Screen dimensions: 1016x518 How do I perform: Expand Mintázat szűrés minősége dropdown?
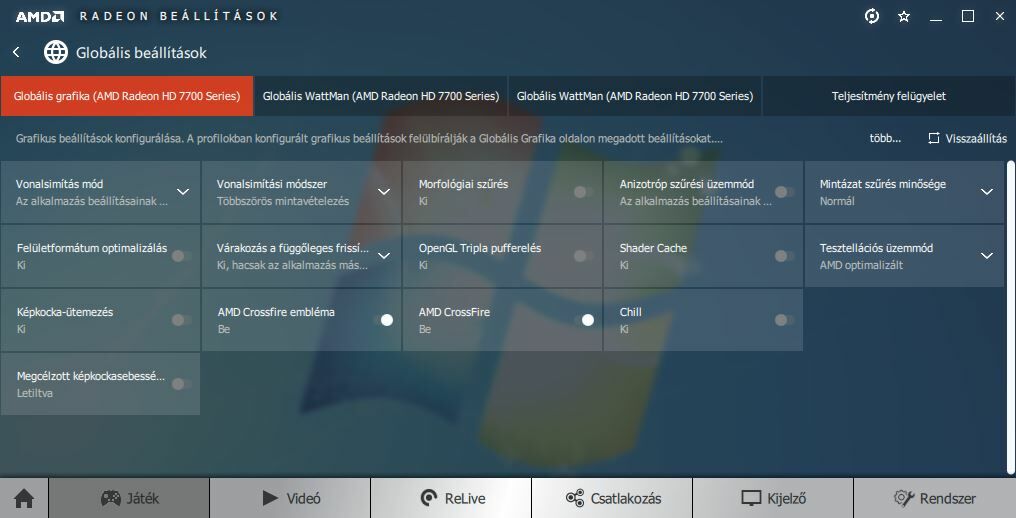click(987, 192)
